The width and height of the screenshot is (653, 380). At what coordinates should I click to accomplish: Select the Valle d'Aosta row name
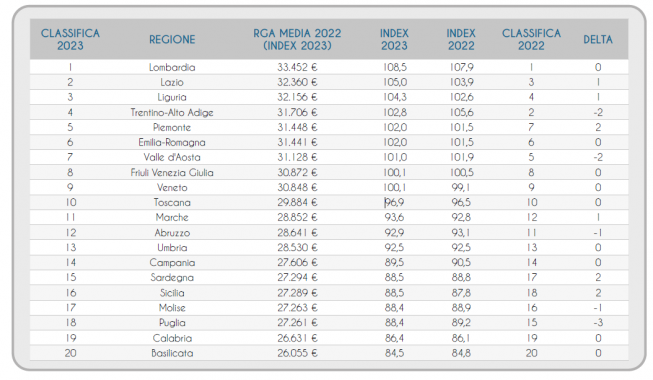point(172,158)
